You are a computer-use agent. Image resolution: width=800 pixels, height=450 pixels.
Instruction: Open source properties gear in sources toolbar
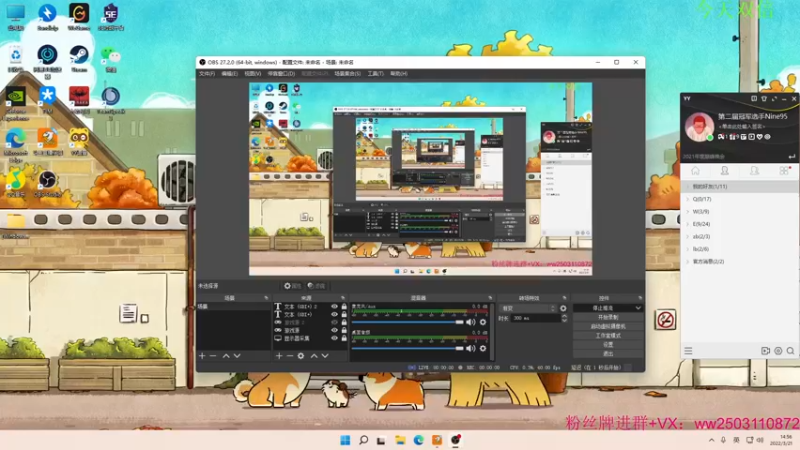click(301, 356)
